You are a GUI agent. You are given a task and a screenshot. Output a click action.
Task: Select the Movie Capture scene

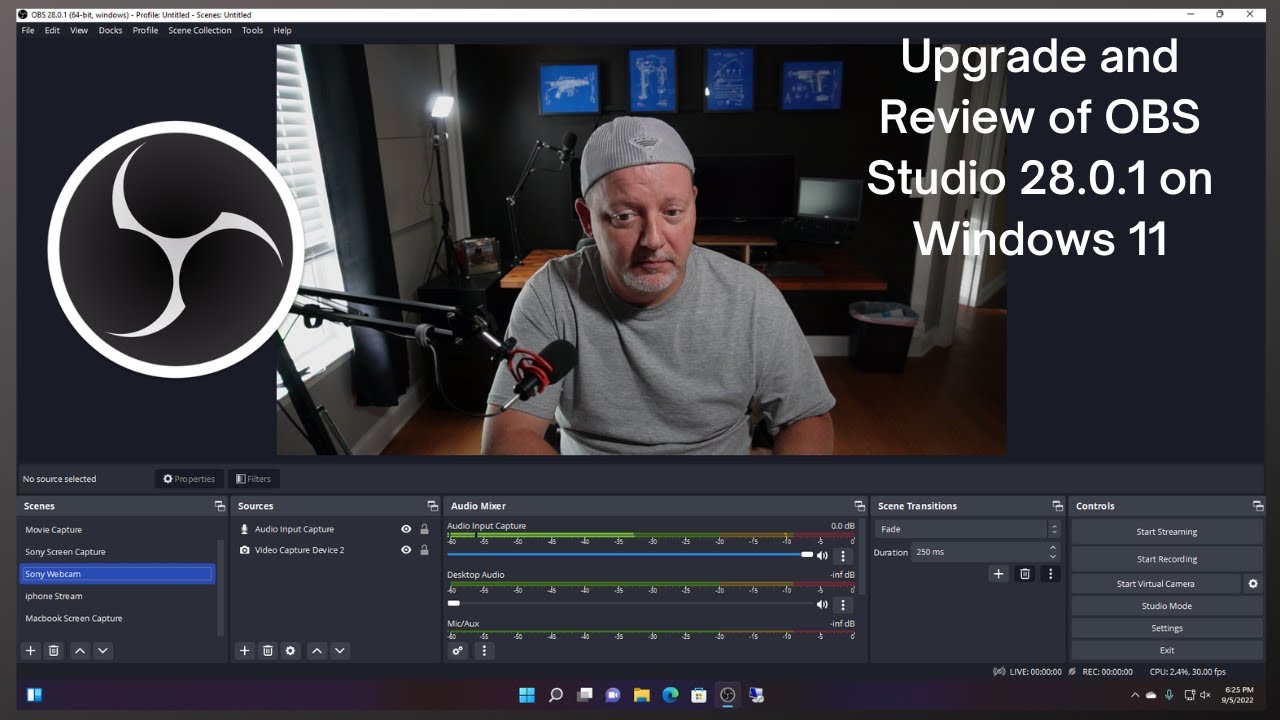click(117, 530)
